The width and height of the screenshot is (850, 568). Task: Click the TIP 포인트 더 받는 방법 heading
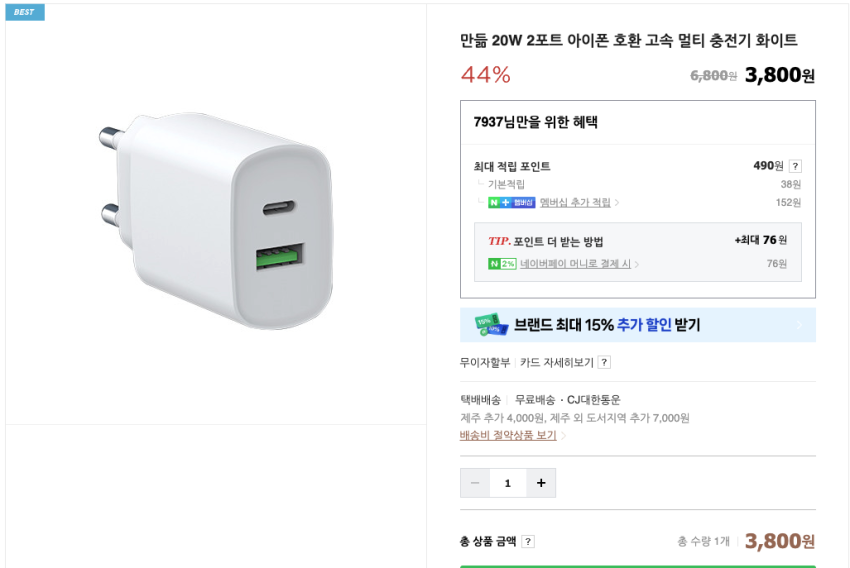(545, 241)
